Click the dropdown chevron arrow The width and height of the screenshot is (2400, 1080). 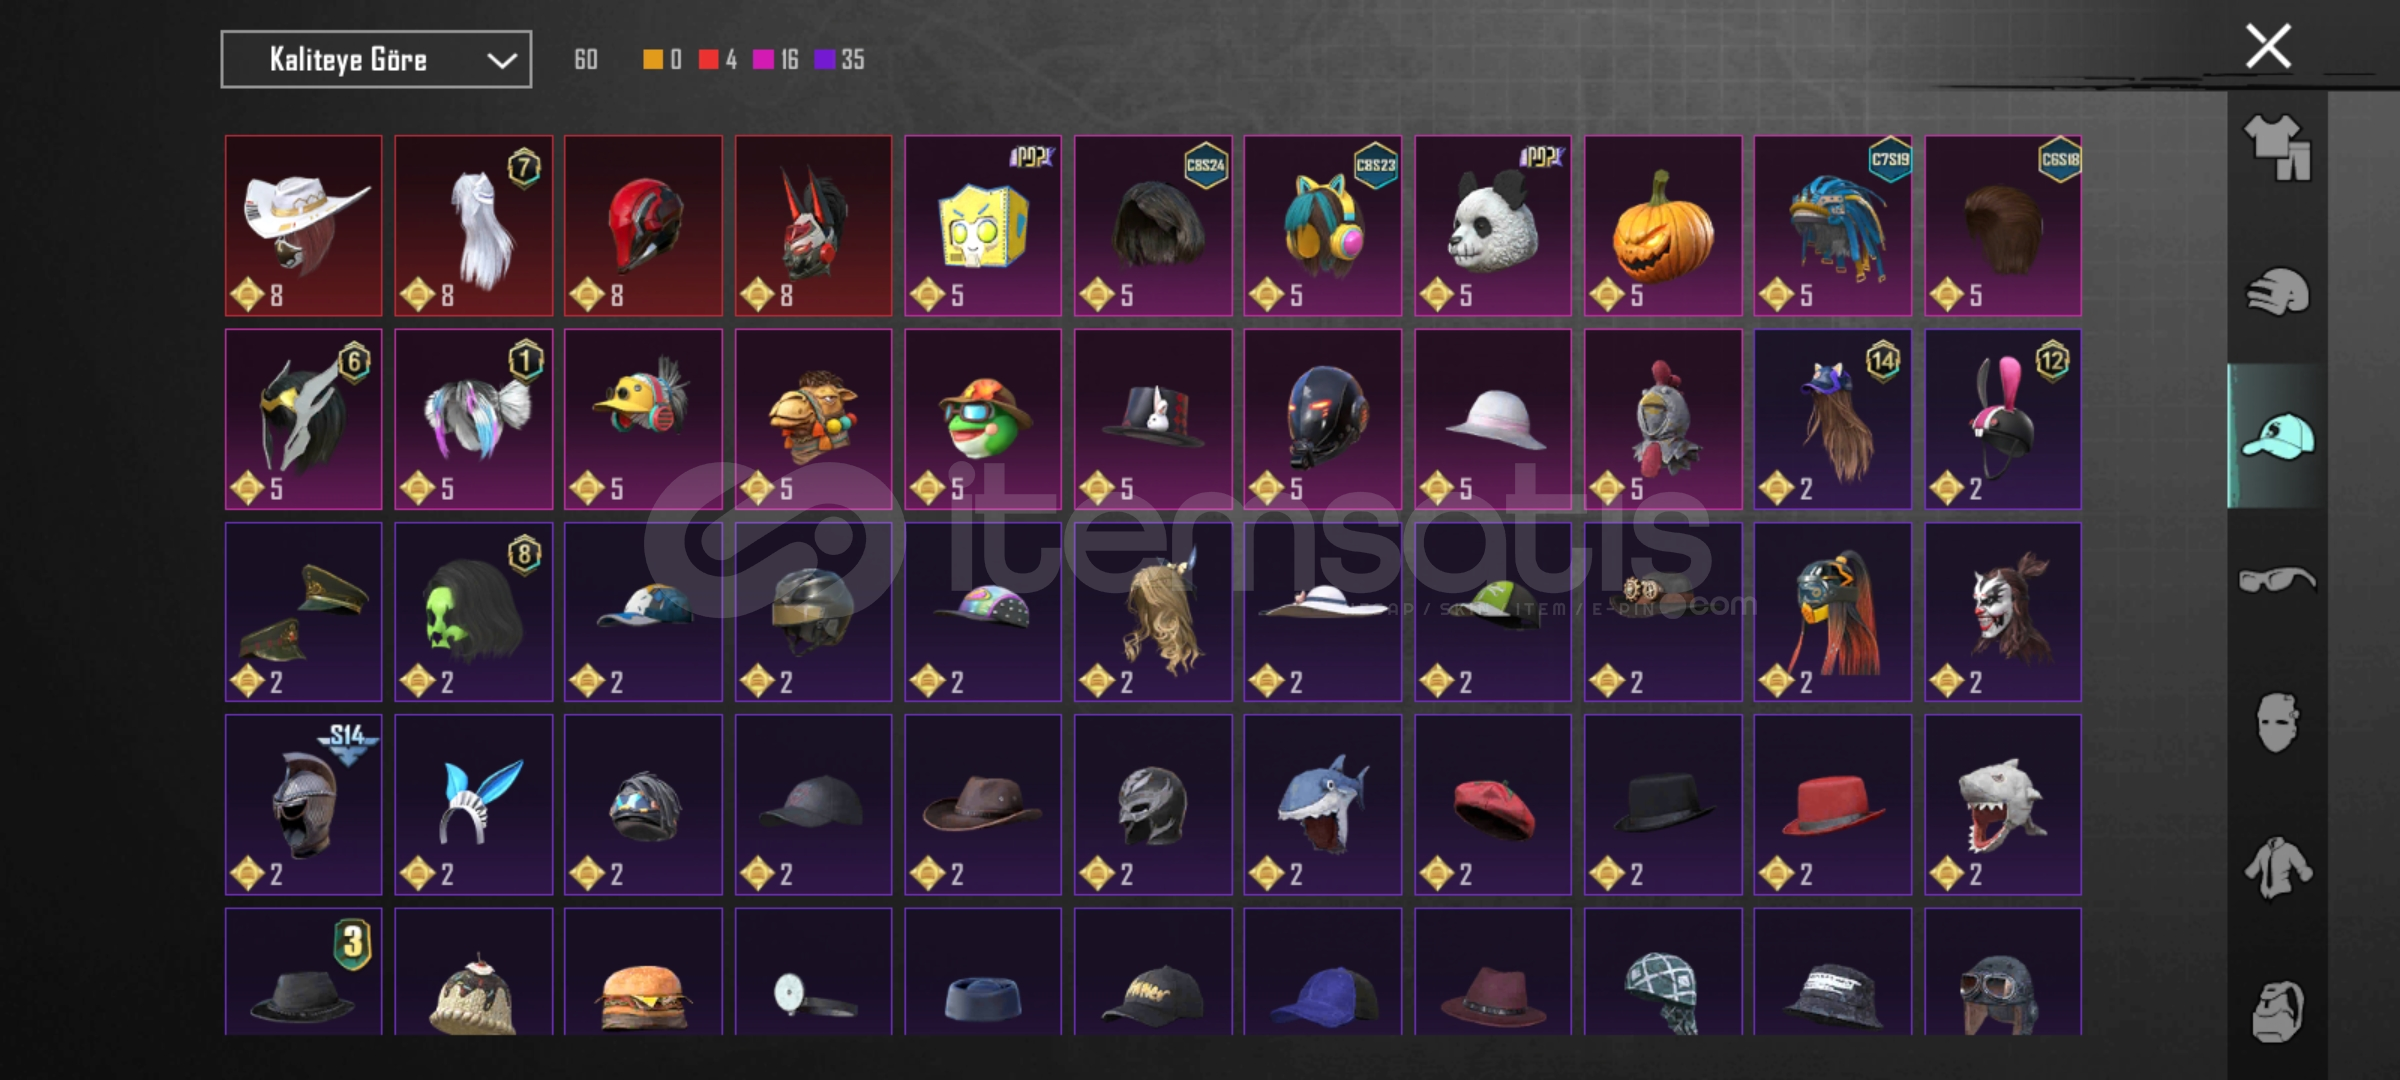click(x=501, y=61)
